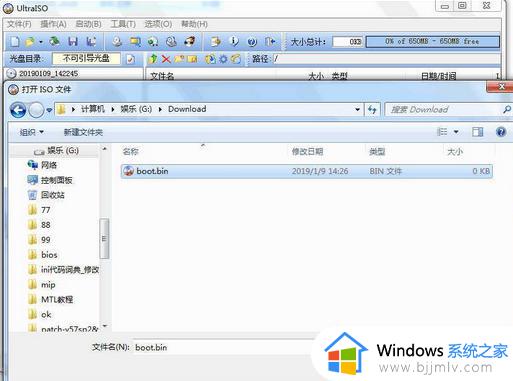Click the 文件名(N) input field
The height and width of the screenshot is (381, 513).
(x=223, y=348)
